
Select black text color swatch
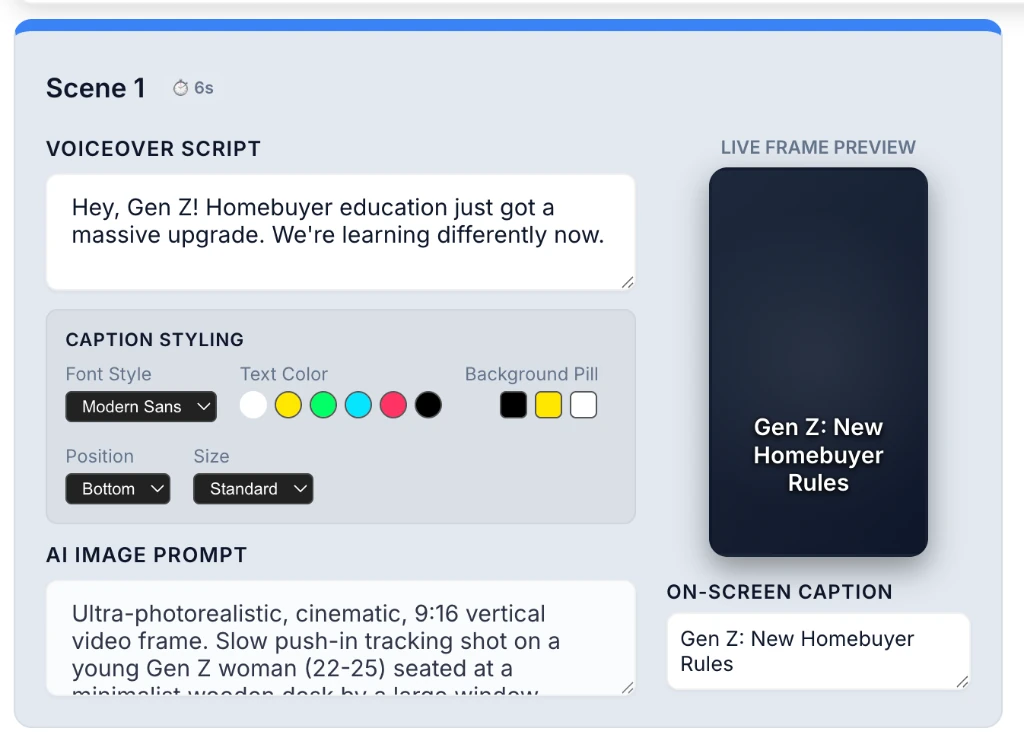tap(428, 405)
